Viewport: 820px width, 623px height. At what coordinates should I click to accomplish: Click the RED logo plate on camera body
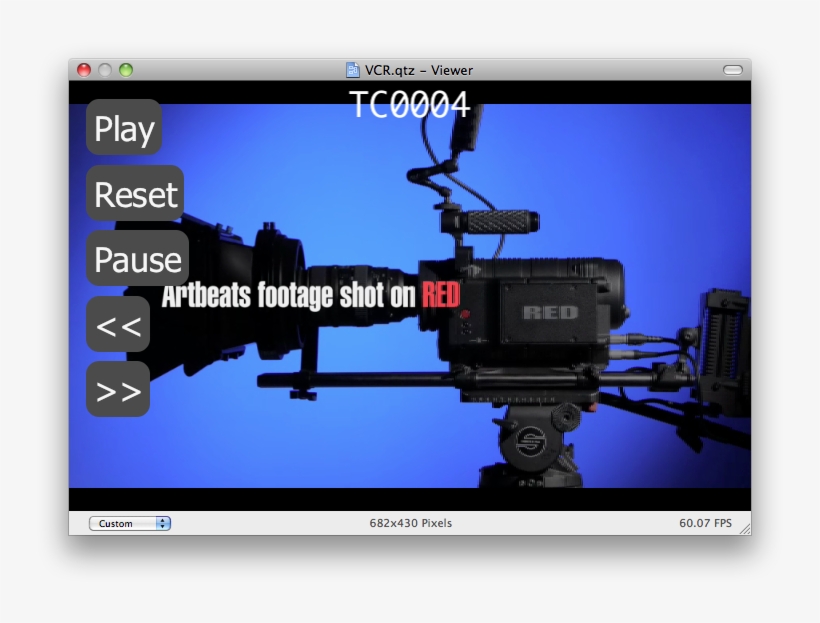(549, 312)
